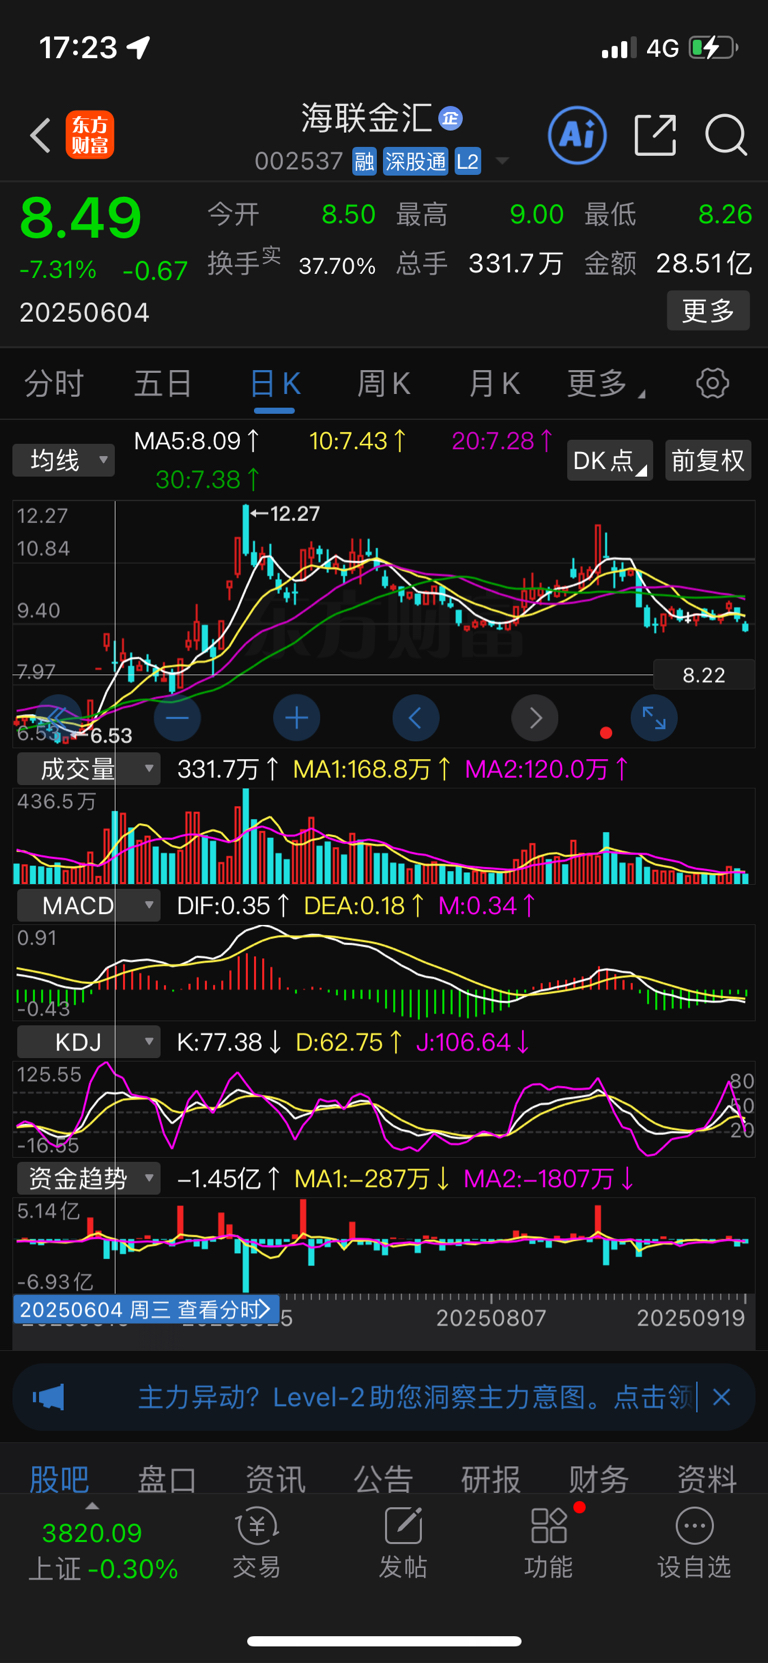Tap the 海联金汇 stock title
The width and height of the screenshot is (768, 1663).
(x=367, y=118)
